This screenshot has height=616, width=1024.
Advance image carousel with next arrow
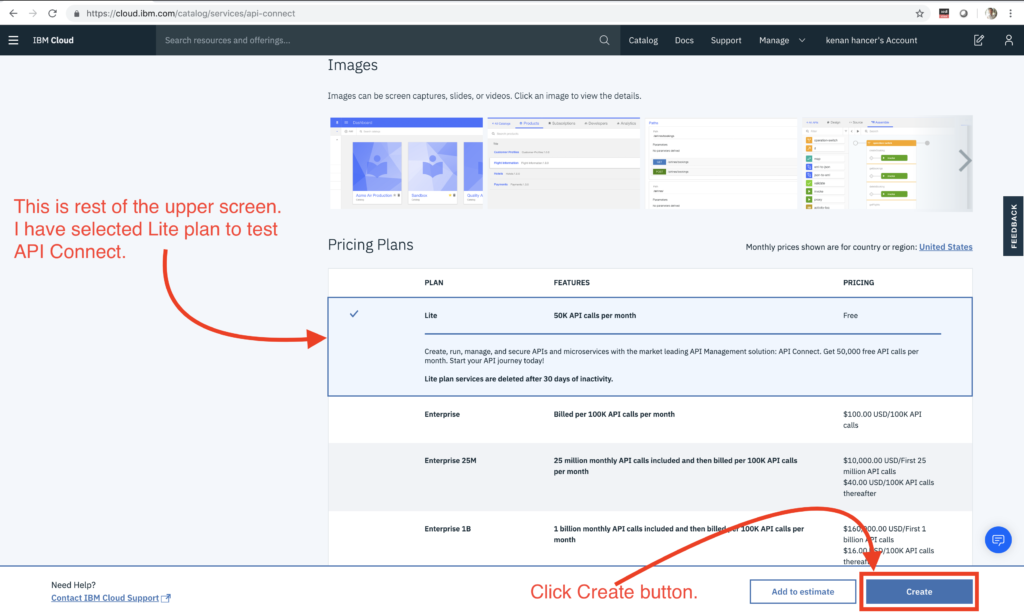pos(965,161)
